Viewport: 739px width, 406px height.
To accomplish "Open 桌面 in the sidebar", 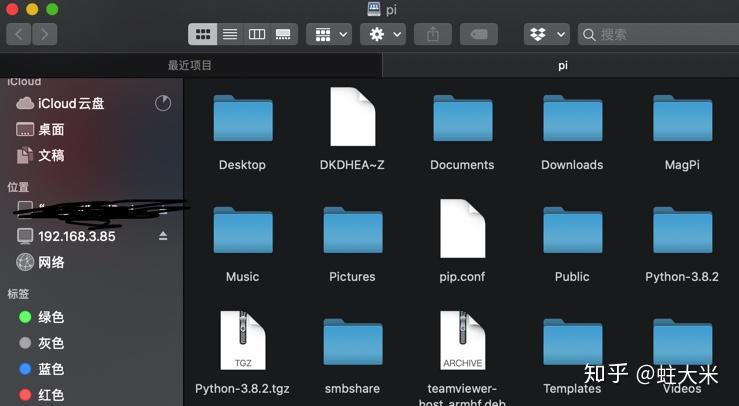I will coord(40,129).
